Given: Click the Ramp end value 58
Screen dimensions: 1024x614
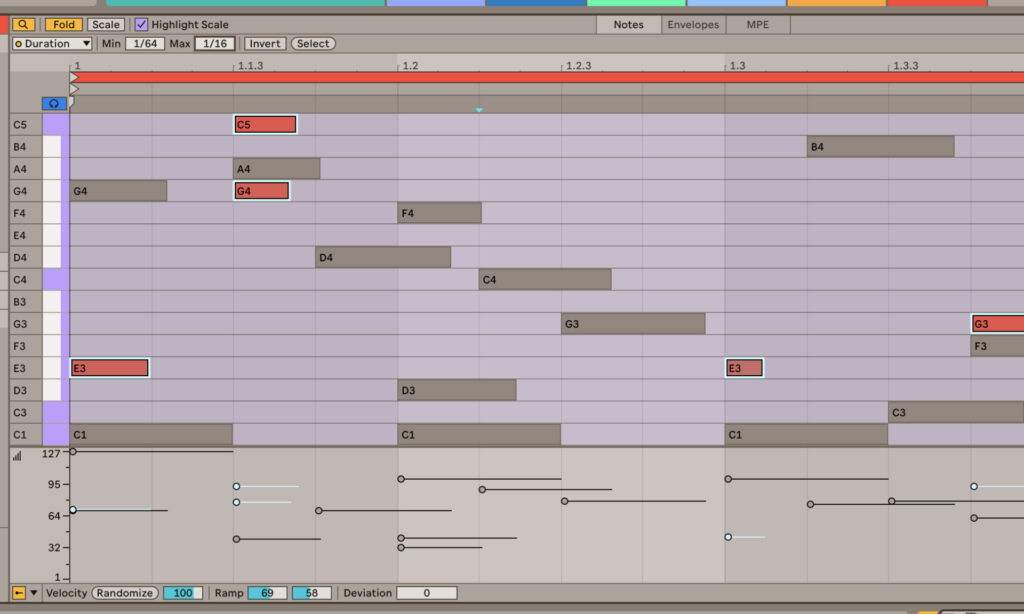Looking at the screenshot, I should tap(312, 593).
